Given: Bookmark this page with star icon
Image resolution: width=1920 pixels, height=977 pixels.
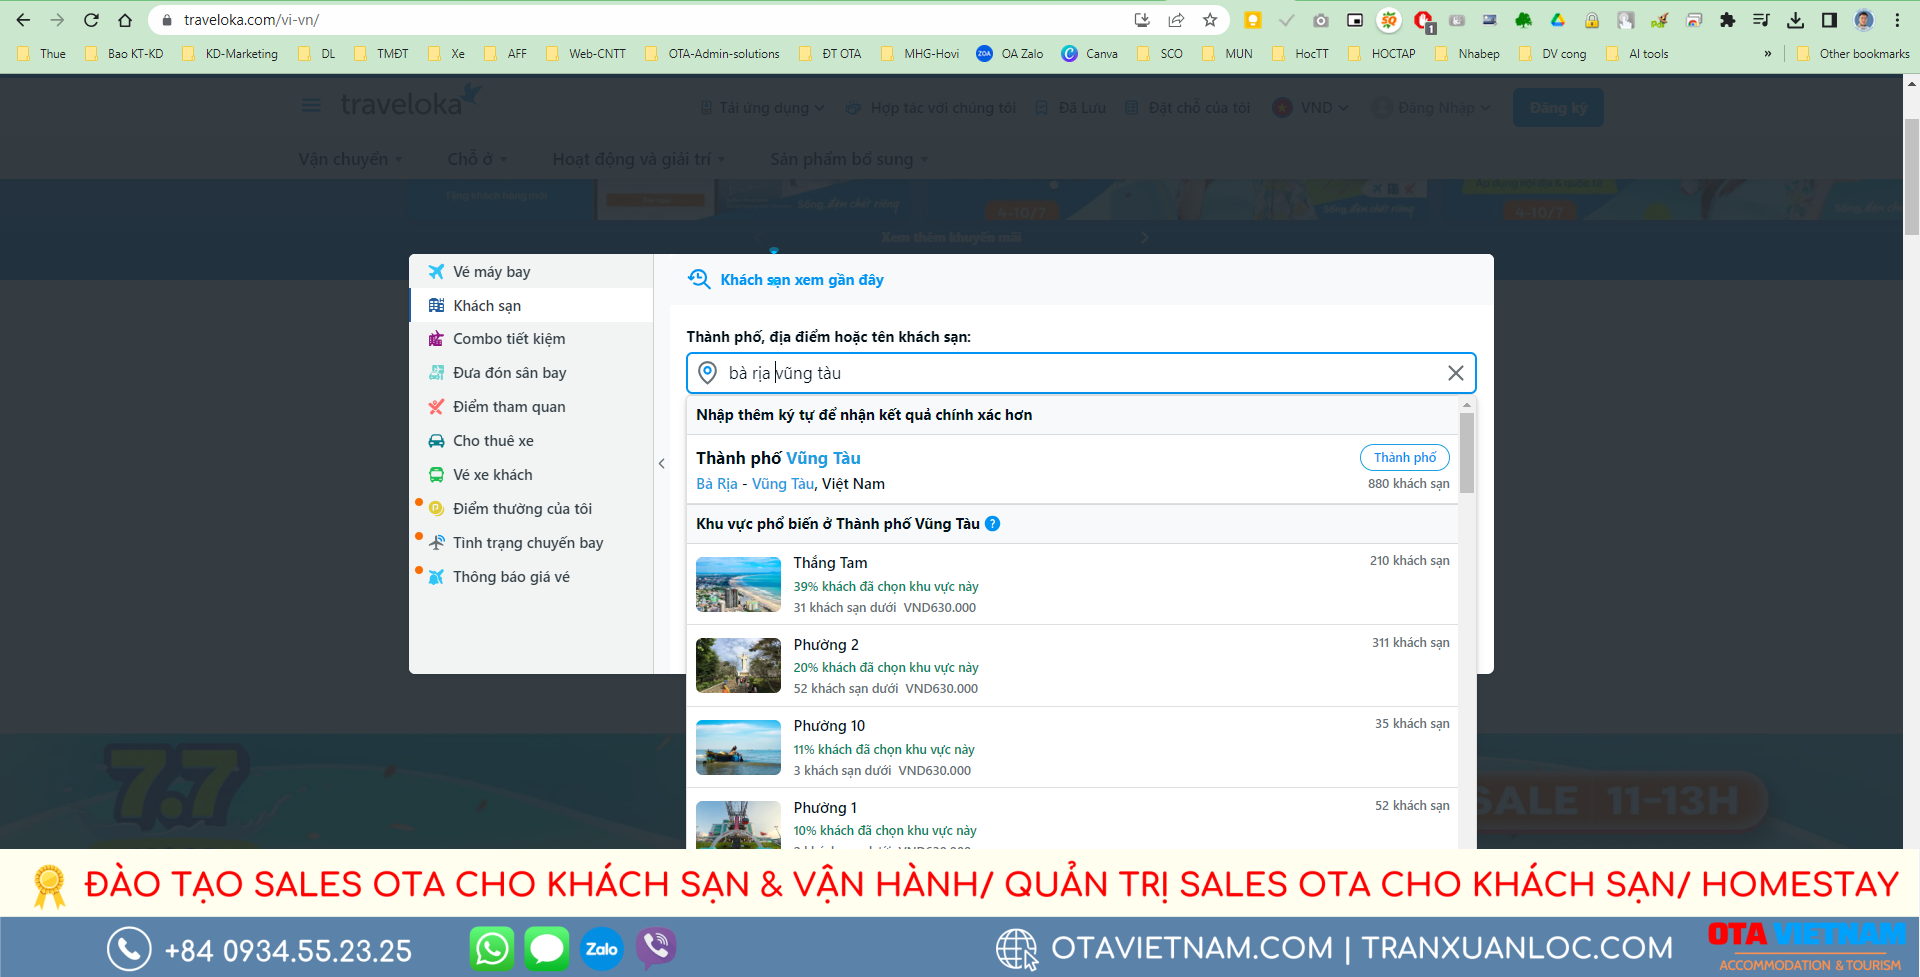Looking at the screenshot, I should [x=1210, y=20].
